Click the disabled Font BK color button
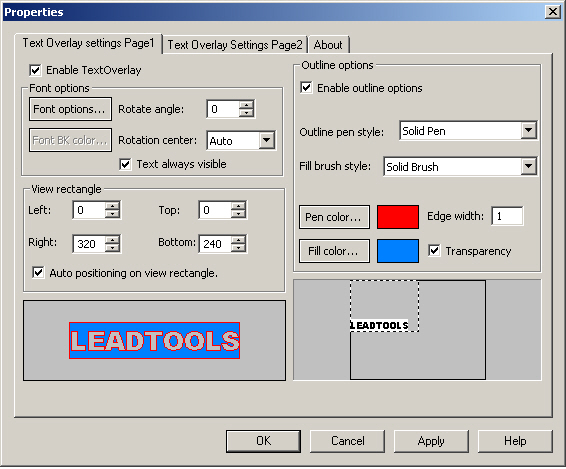The image size is (566, 469). (70, 140)
